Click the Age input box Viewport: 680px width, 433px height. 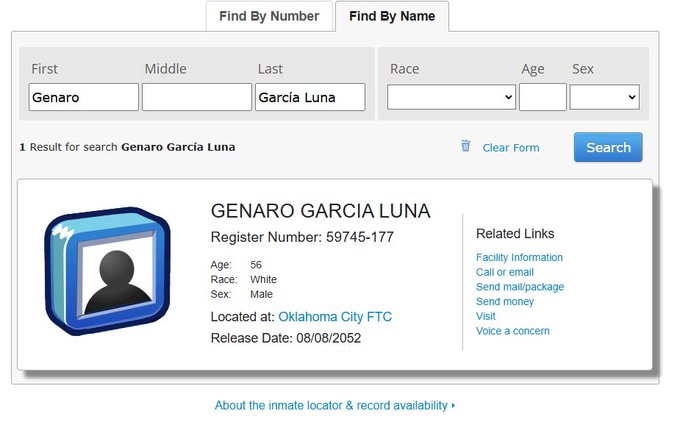(x=542, y=97)
